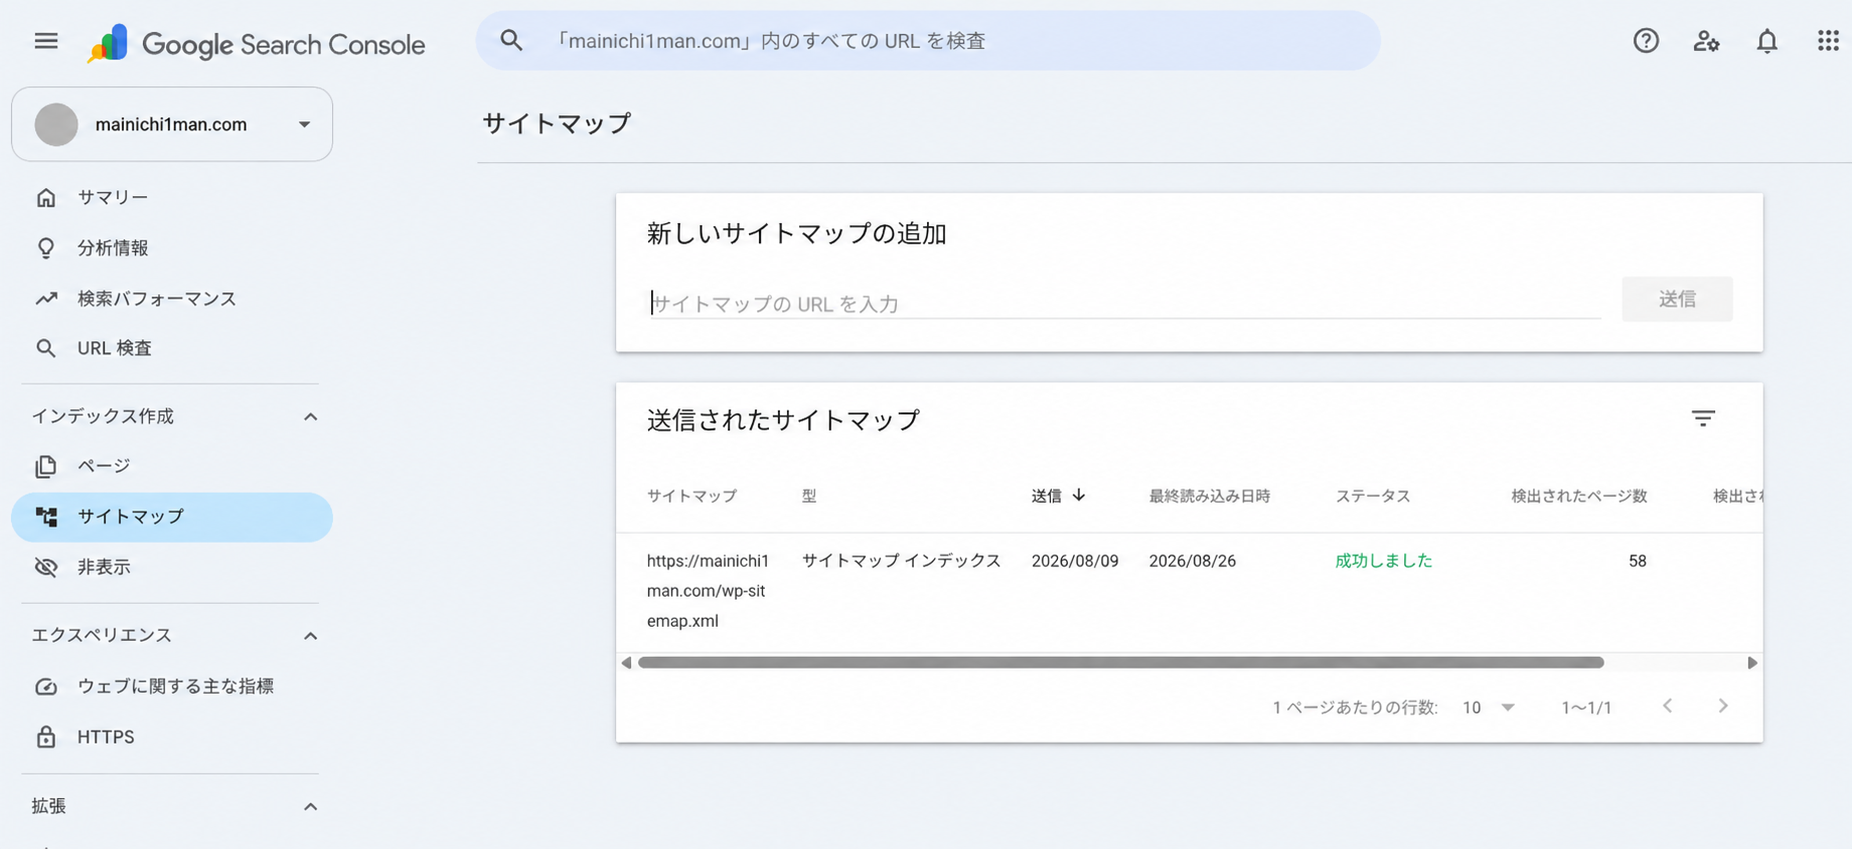The height and width of the screenshot is (849, 1852).
Task: Open the Google apps grid
Action: pos(1828,40)
